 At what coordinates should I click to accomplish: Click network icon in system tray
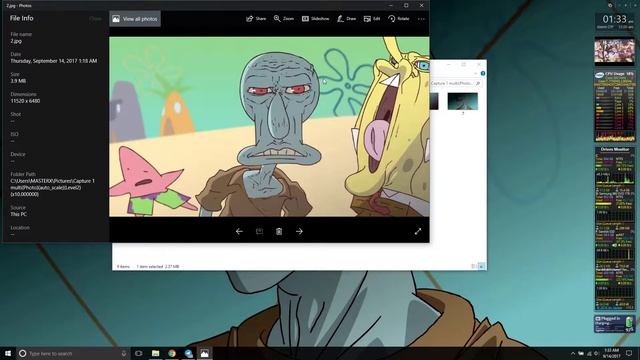coord(589,353)
